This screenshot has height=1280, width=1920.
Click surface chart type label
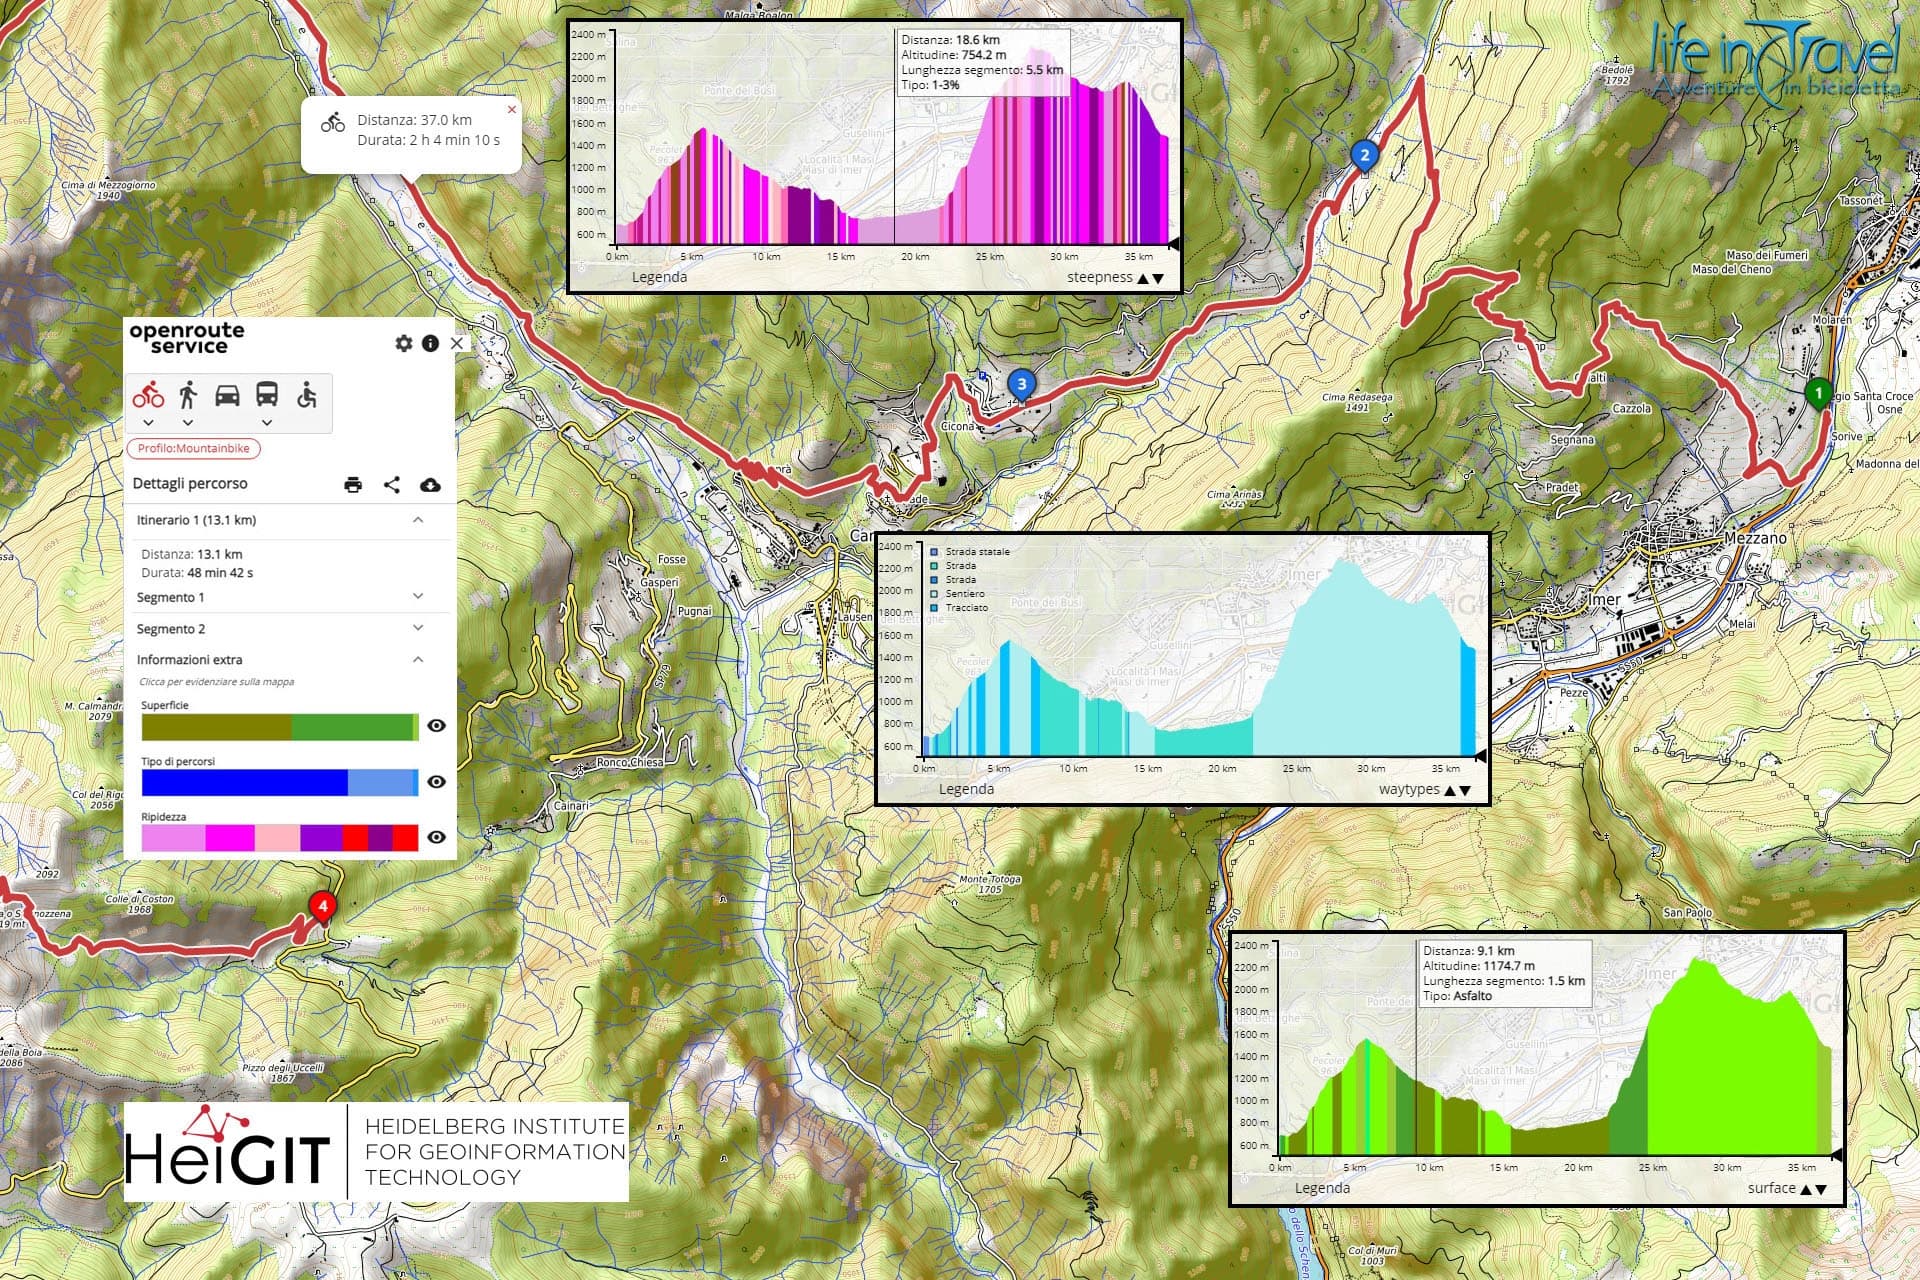click(1771, 1188)
